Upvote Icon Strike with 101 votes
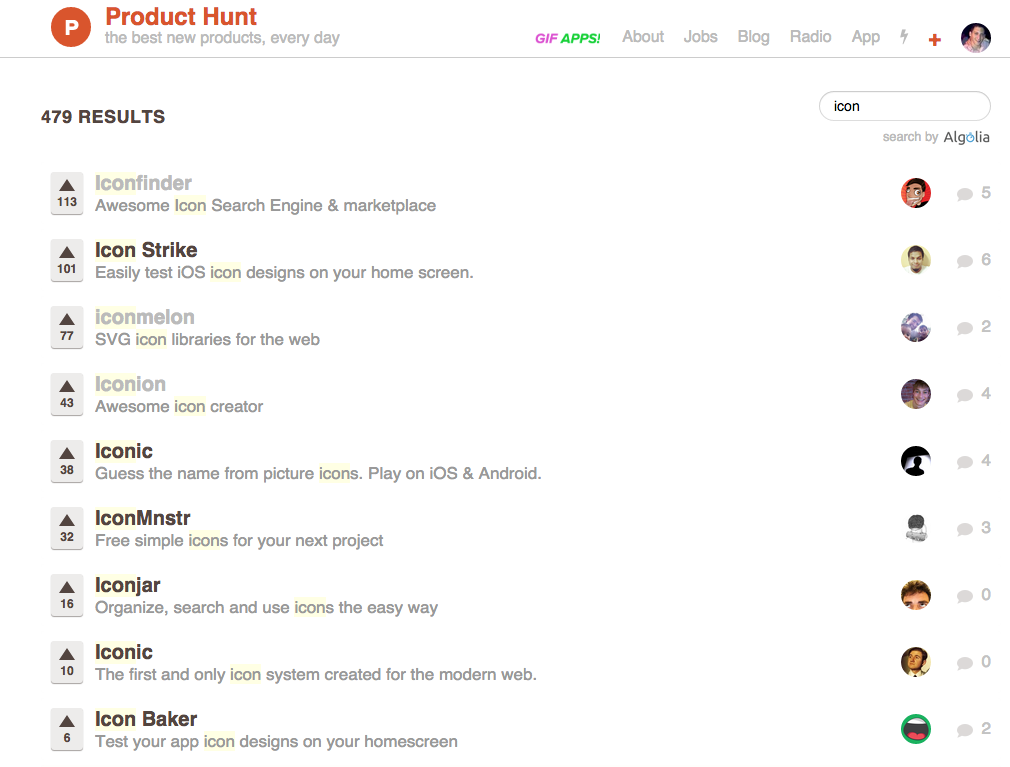The width and height of the screenshot is (1010, 767). point(67,260)
